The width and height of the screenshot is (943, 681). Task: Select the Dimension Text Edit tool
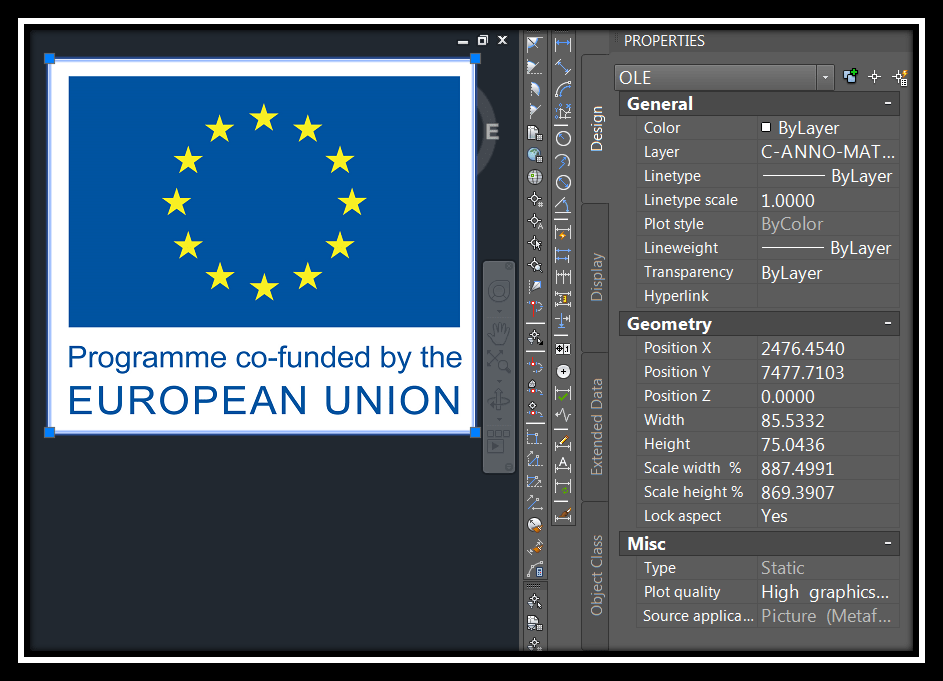click(563, 465)
